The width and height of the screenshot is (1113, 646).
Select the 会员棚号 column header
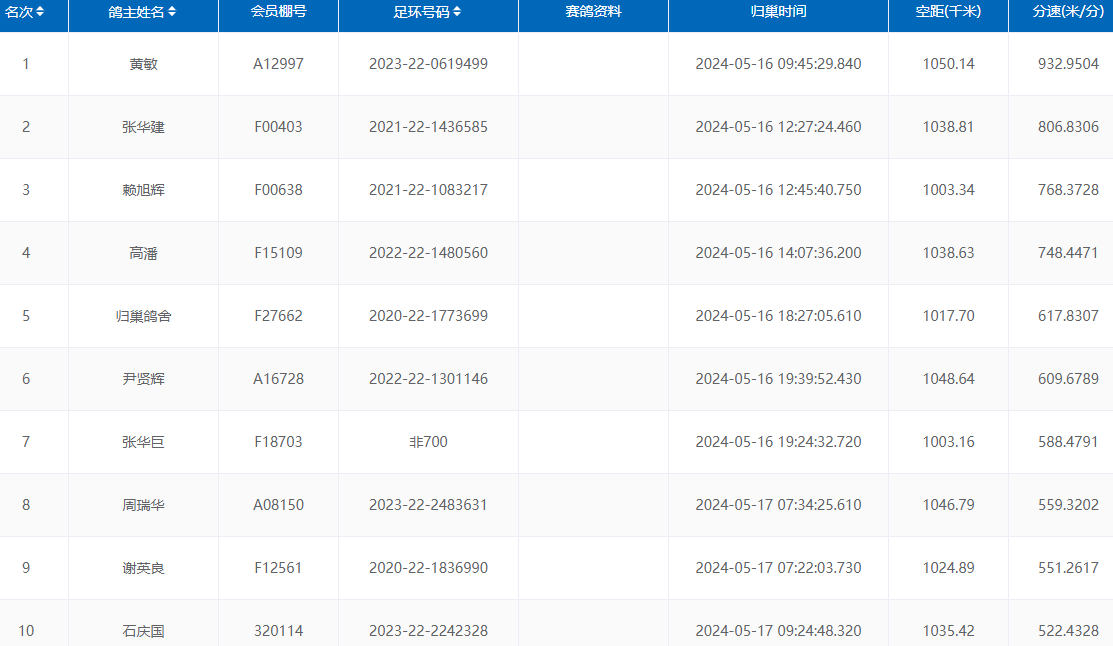(x=278, y=12)
